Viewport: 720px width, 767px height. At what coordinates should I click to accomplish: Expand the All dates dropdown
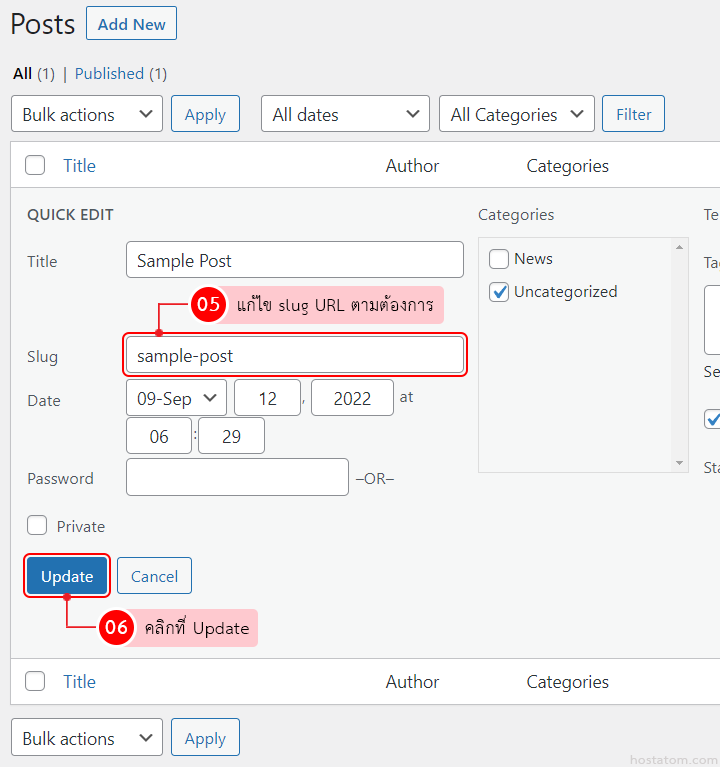point(345,115)
